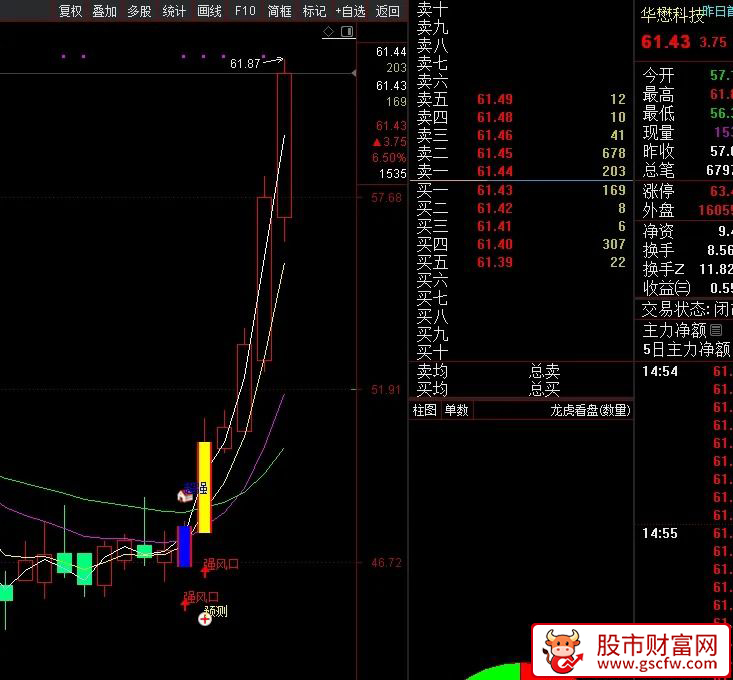The image size is (733, 680).
Task: Click the house icon on the chart
Action: (x=185, y=495)
